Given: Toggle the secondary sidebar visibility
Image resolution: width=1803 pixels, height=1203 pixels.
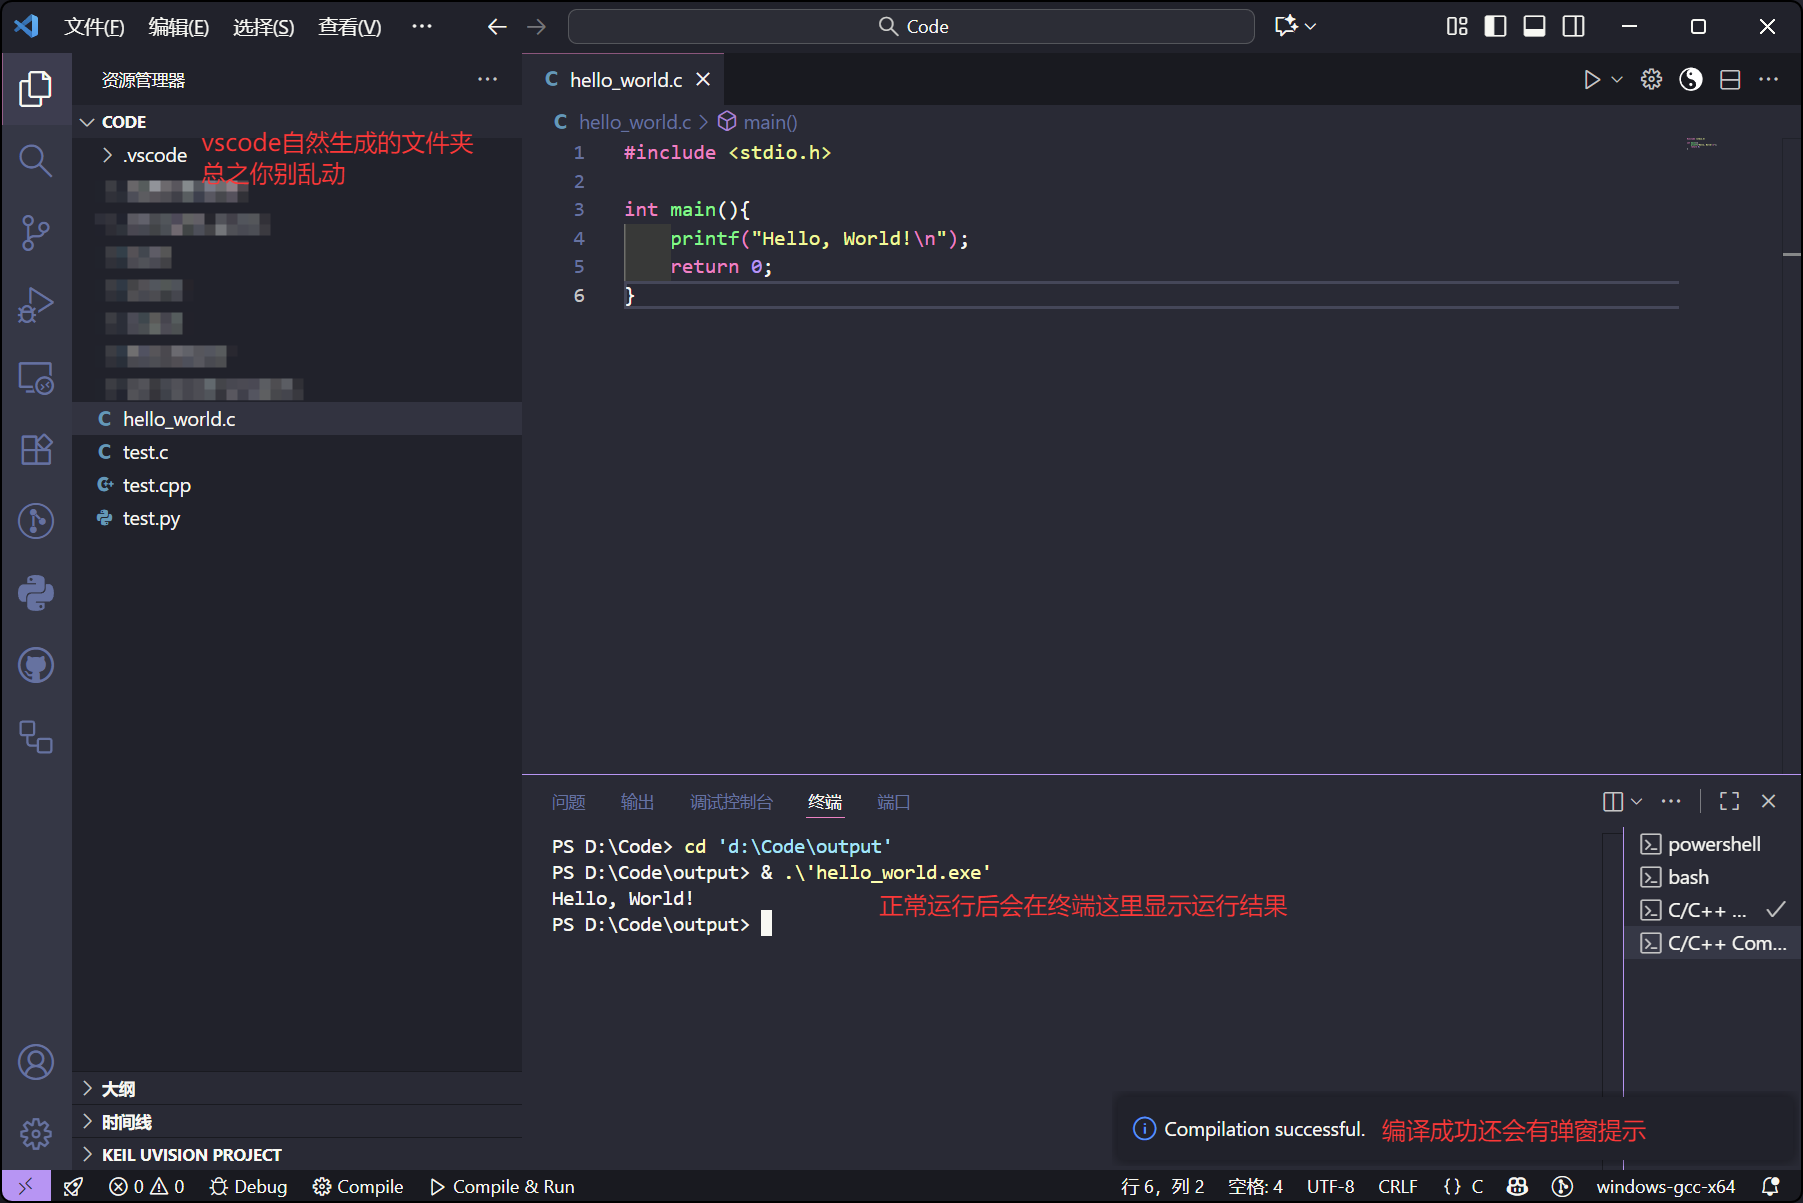Looking at the screenshot, I should 1573,27.
